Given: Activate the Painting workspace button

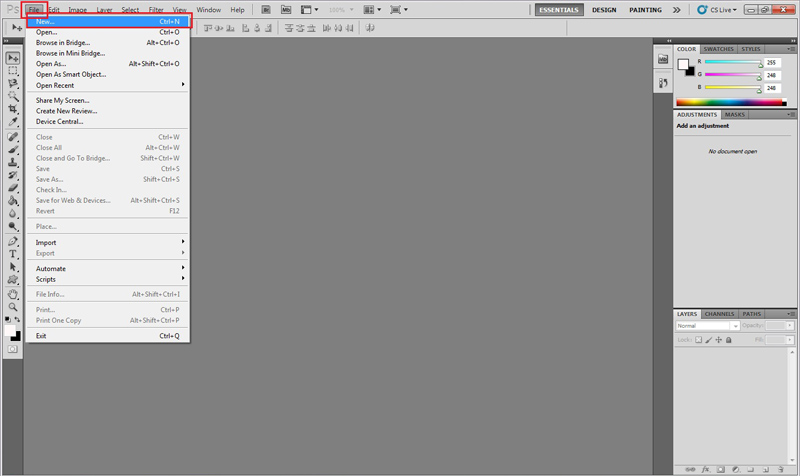Looking at the screenshot, I should click(x=646, y=9).
